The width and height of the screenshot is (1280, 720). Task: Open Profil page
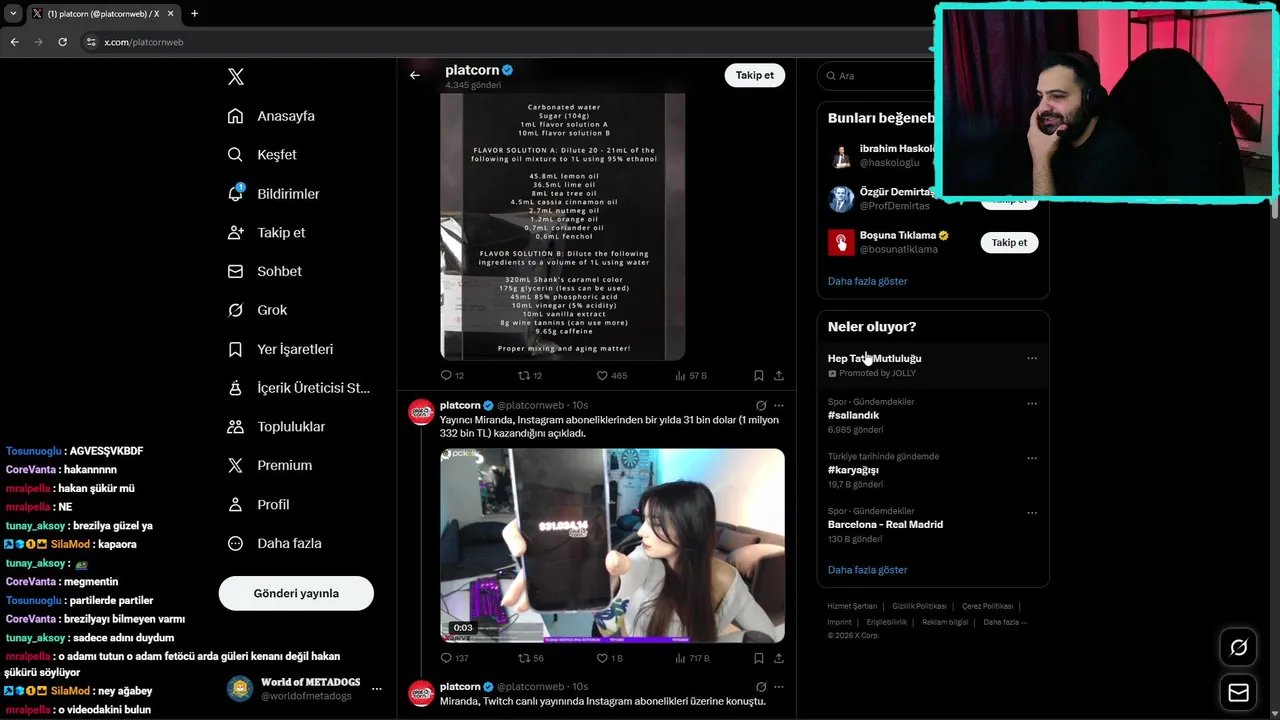click(258, 505)
